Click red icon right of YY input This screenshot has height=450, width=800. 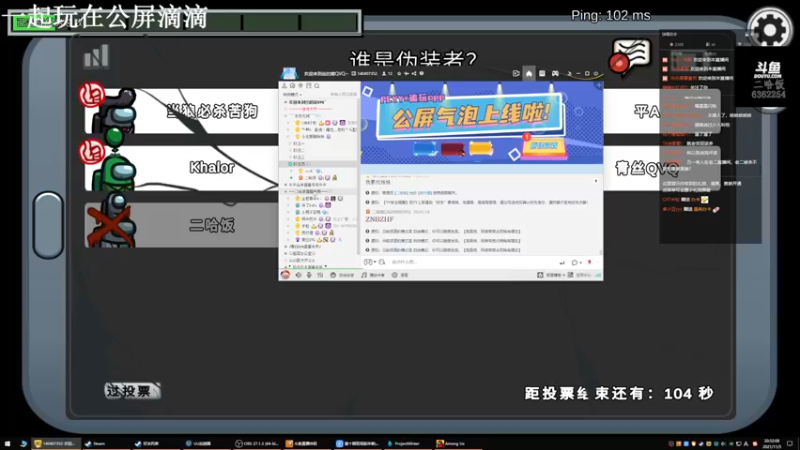pos(589,262)
